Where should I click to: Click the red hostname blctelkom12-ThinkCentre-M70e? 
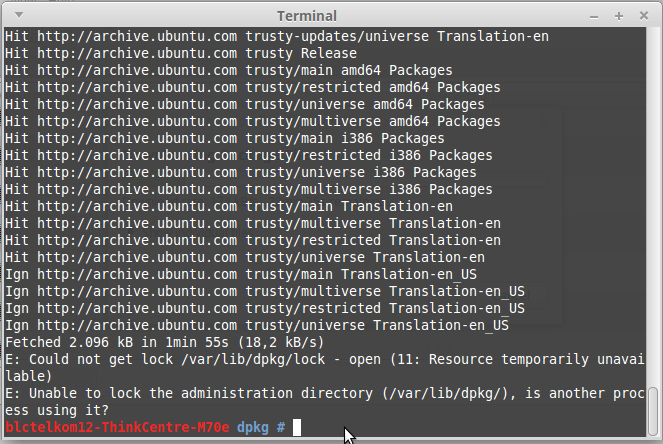tap(117, 428)
